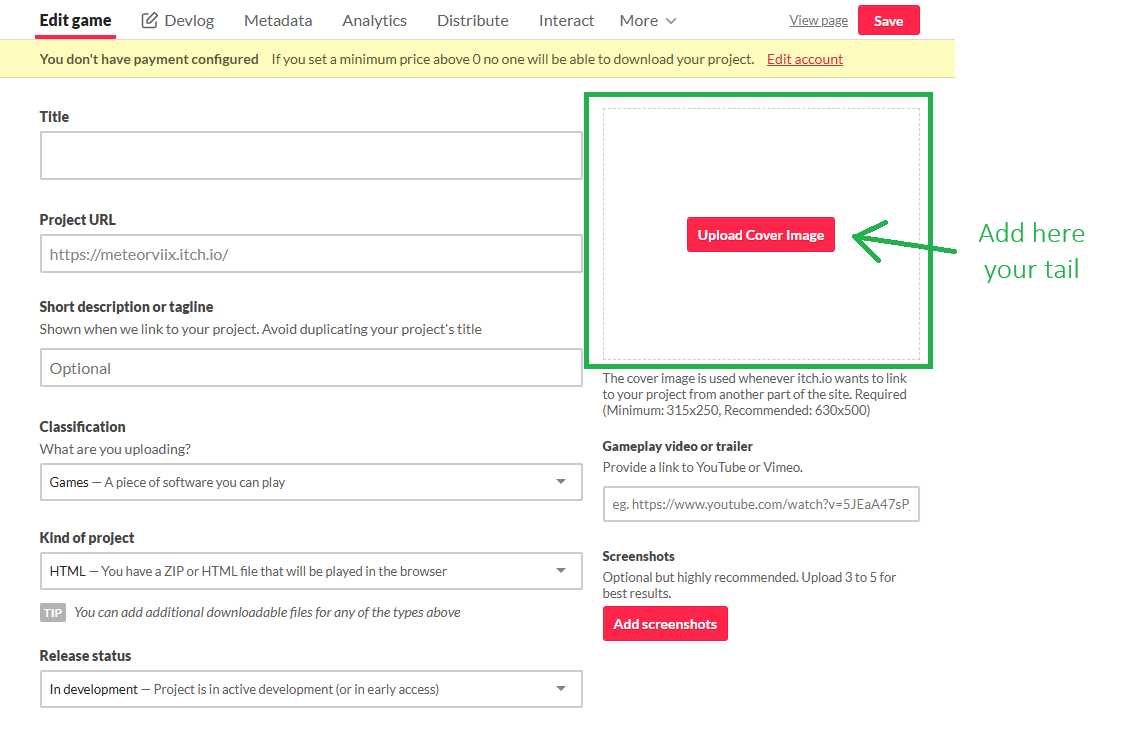
Task: Click the Devlog pencil icon
Action: (150, 20)
